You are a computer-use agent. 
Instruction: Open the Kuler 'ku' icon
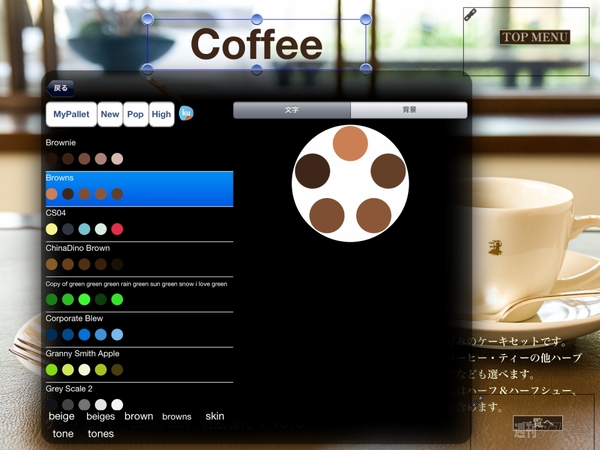pos(186,113)
